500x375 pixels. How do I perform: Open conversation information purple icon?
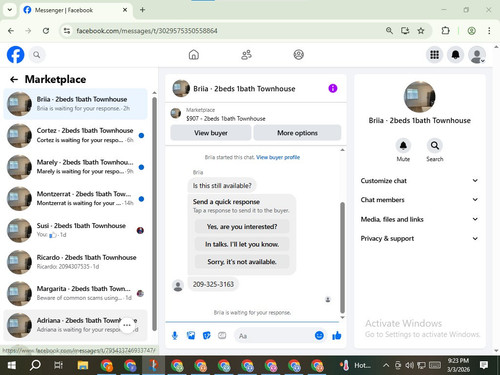tap(333, 88)
